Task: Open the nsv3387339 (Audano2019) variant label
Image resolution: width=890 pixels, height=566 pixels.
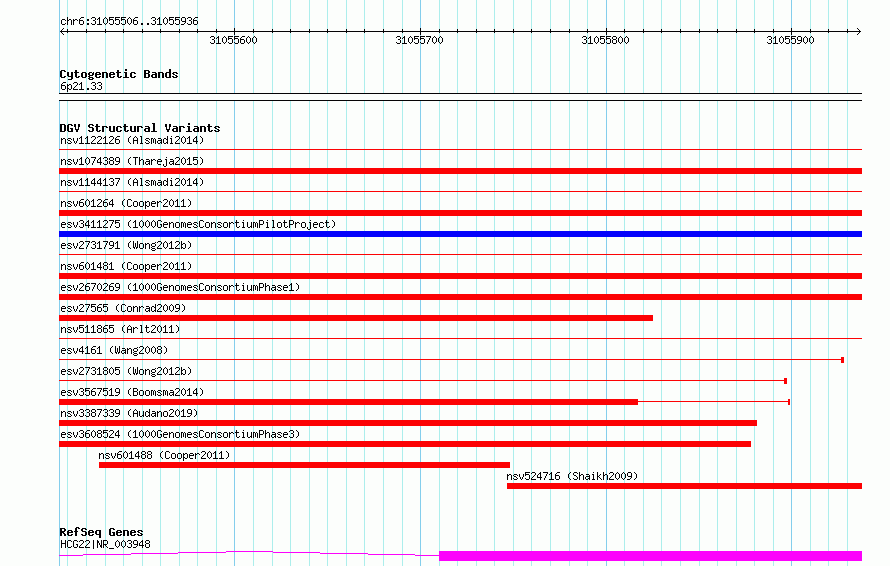Action: tap(129, 413)
